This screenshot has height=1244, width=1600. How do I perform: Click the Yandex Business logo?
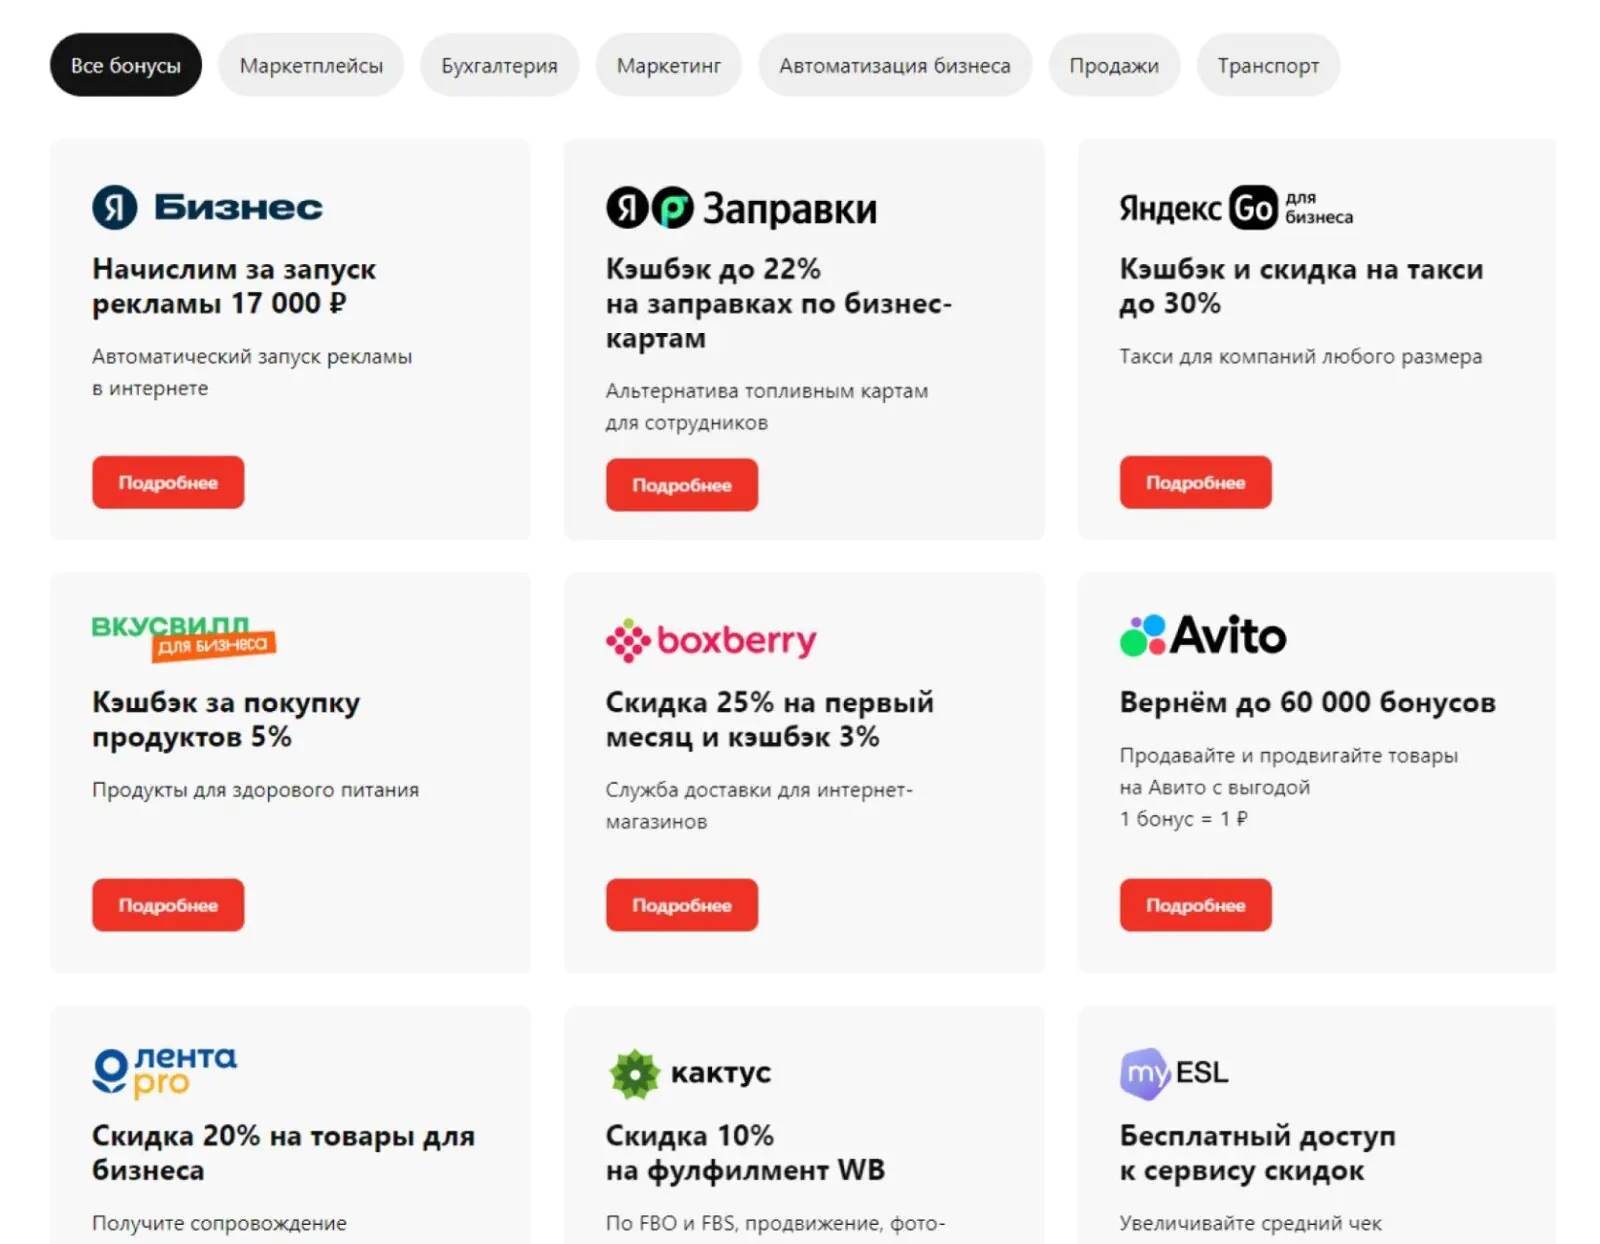coord(207,207)
